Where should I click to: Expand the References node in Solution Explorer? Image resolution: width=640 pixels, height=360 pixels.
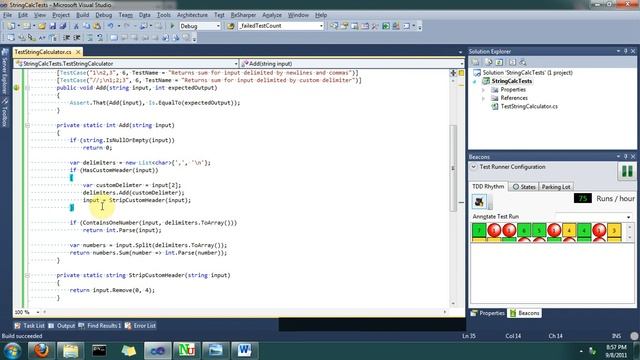(484, 98)
